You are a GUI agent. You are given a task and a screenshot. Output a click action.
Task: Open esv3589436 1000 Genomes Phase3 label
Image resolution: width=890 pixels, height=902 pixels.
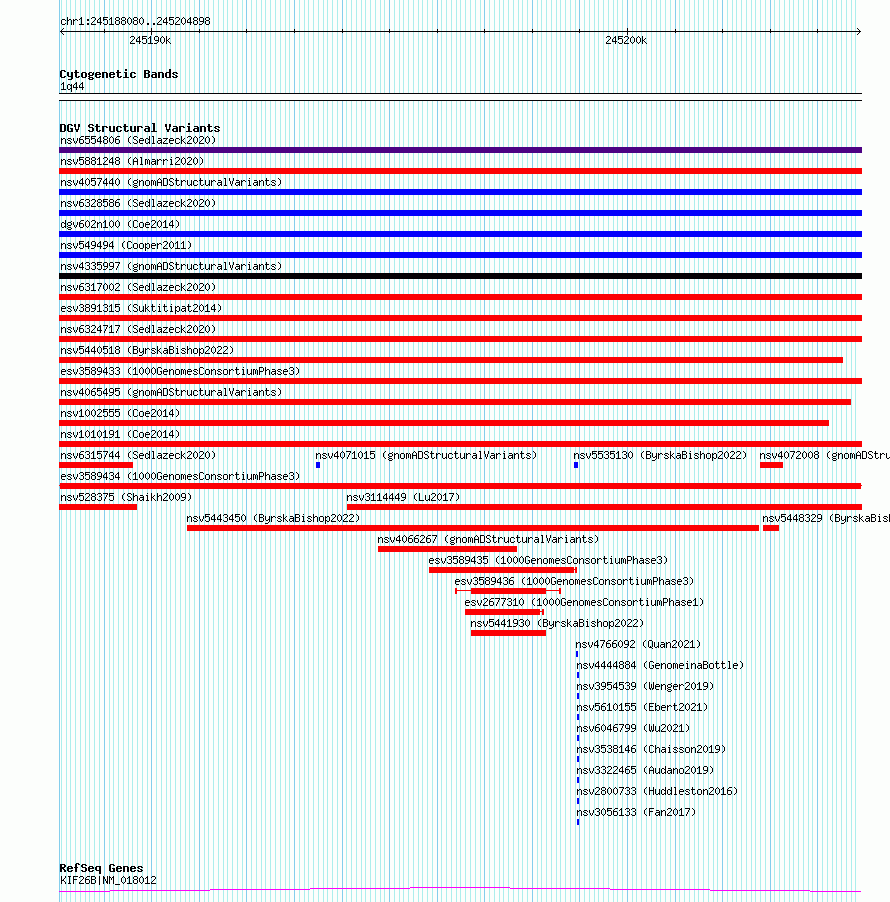click(574, 581)
